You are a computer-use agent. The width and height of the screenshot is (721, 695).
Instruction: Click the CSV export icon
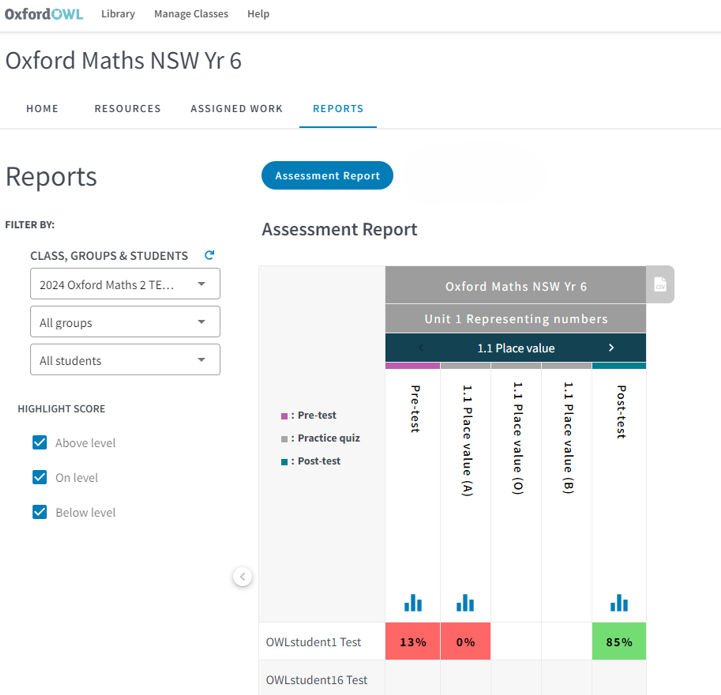coord(660,285)
